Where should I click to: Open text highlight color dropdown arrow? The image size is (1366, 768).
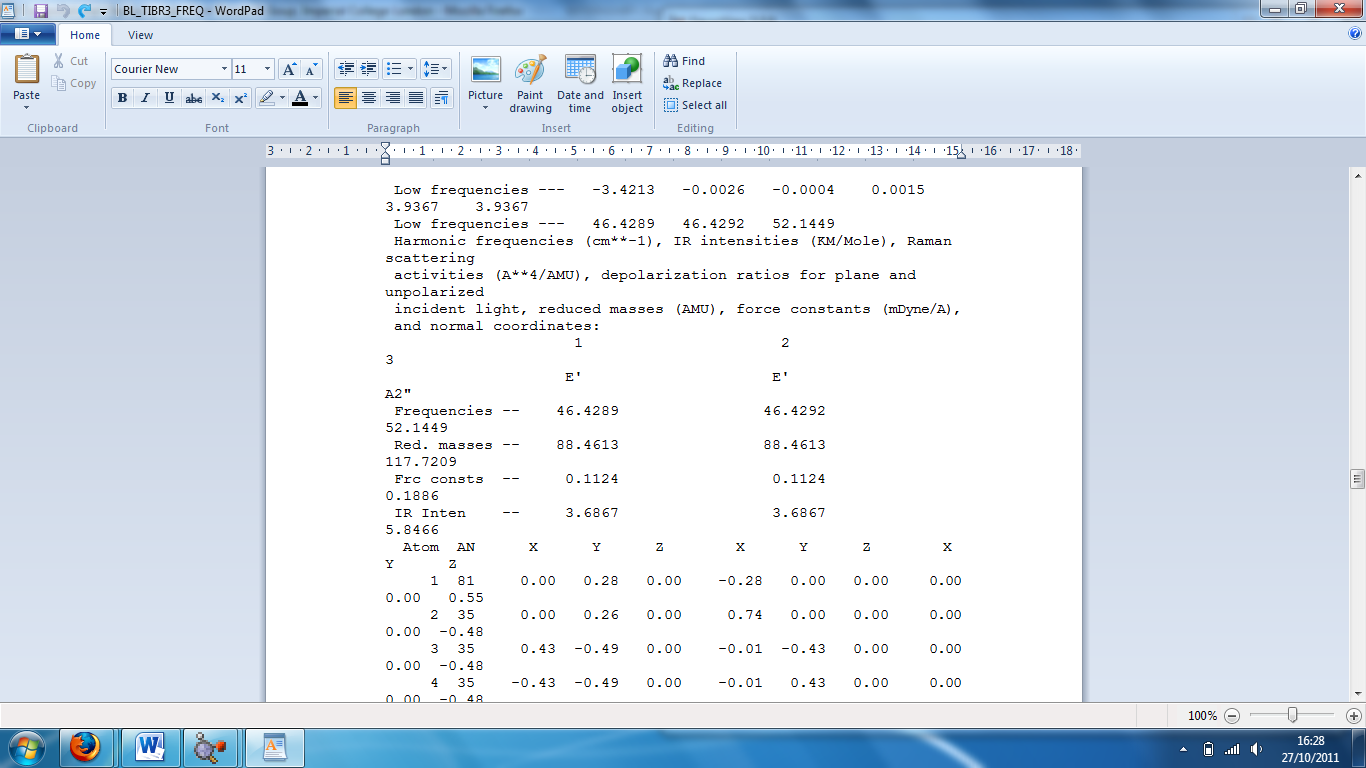pos(283,98)
